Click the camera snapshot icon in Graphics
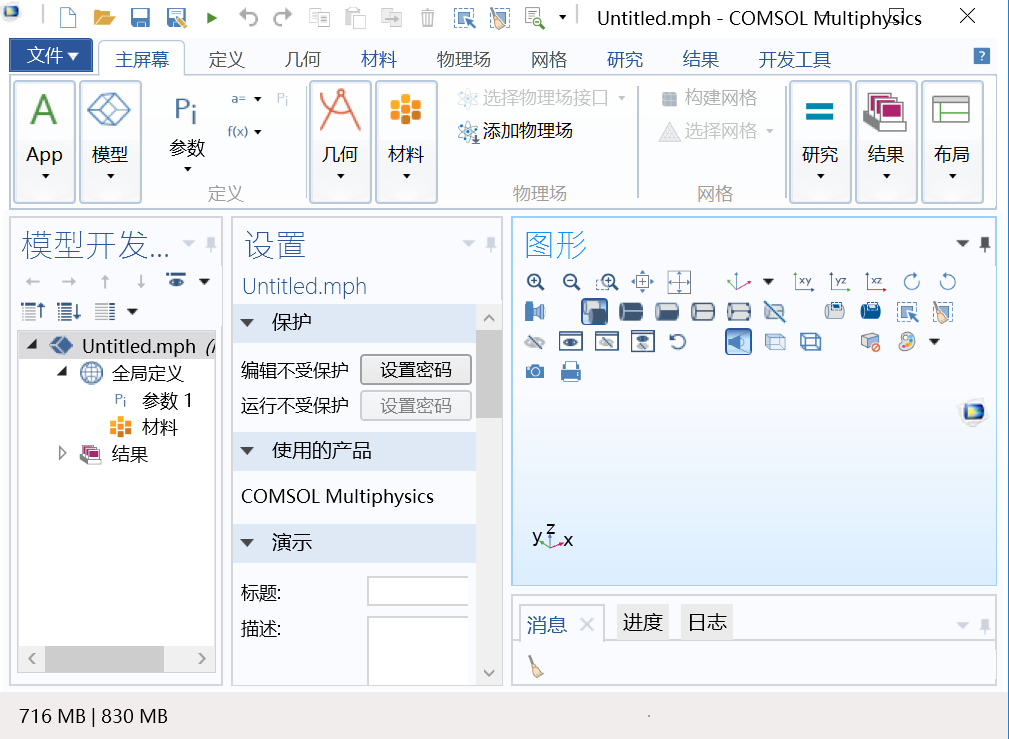1009x739 pixels. click(x=535, y=371)
